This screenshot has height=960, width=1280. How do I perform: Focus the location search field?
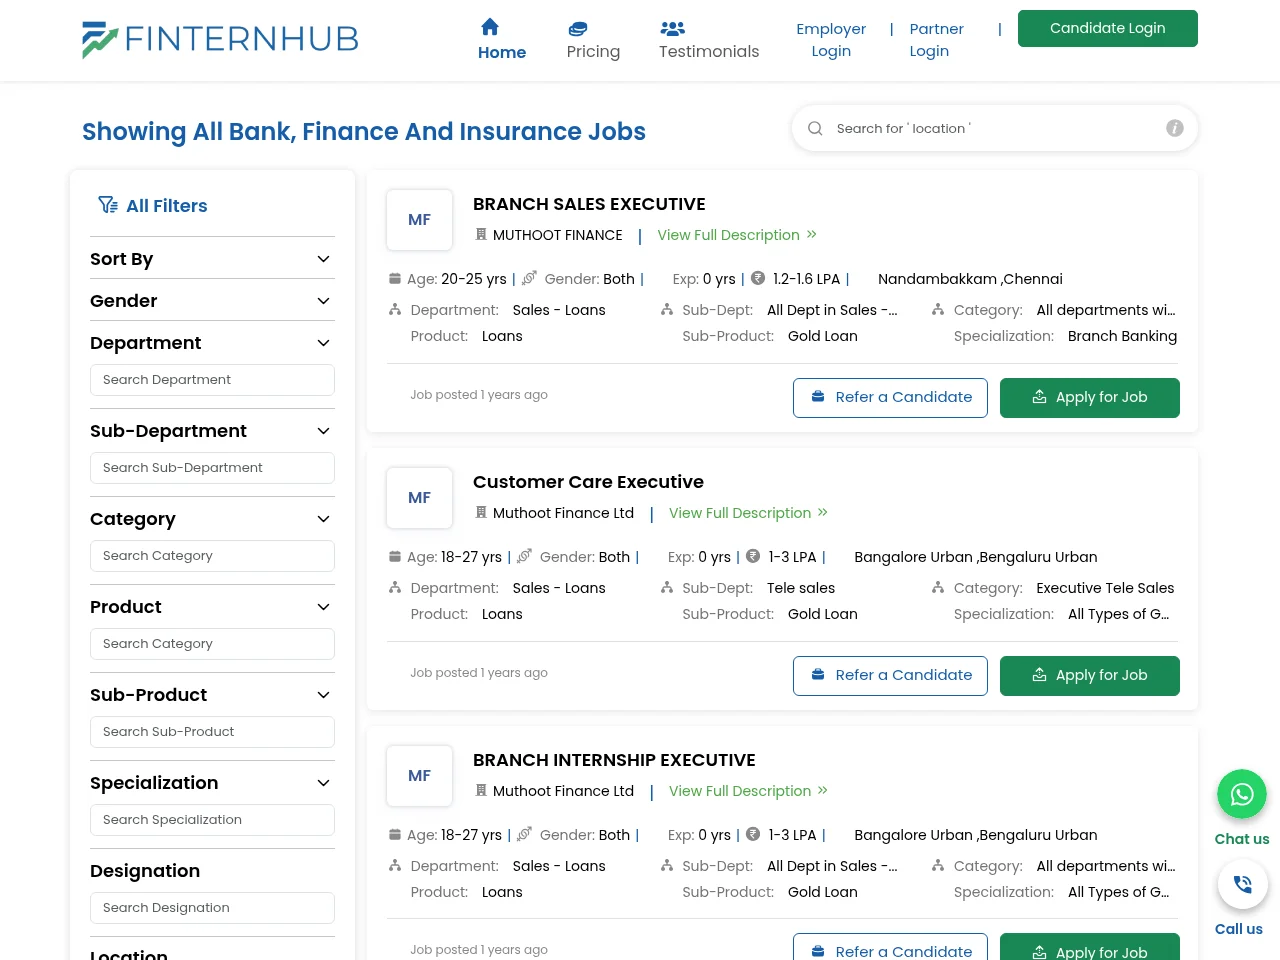point(995,128)
